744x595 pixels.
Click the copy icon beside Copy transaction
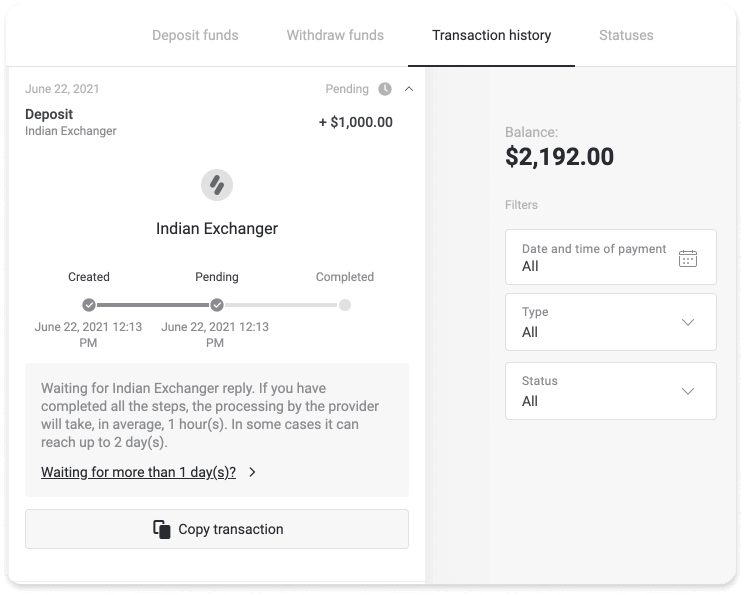click(162, 529)
